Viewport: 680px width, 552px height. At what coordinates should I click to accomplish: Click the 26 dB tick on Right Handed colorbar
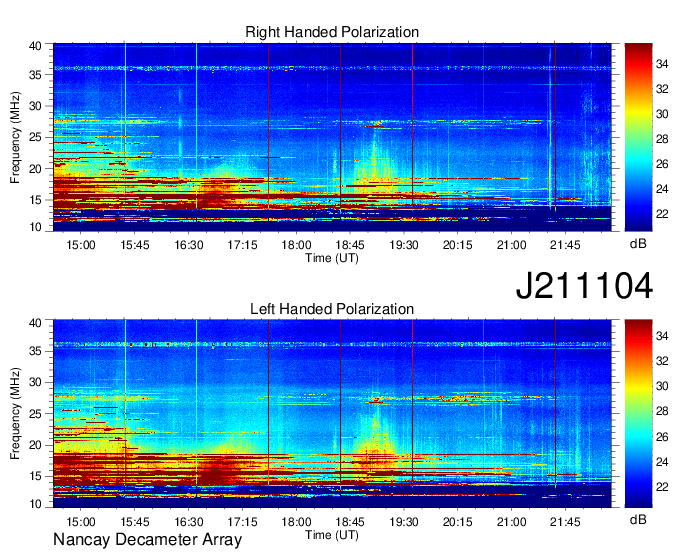tap(662, 164)
